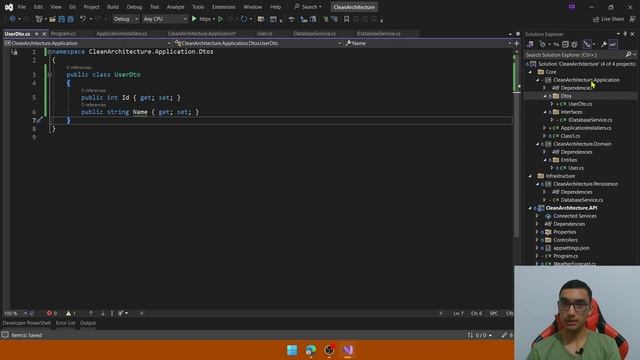The width and height of the screenshot is (640, 360).
Task: Click the Start Debugging green play icon
Action: [x=194, y=19]
